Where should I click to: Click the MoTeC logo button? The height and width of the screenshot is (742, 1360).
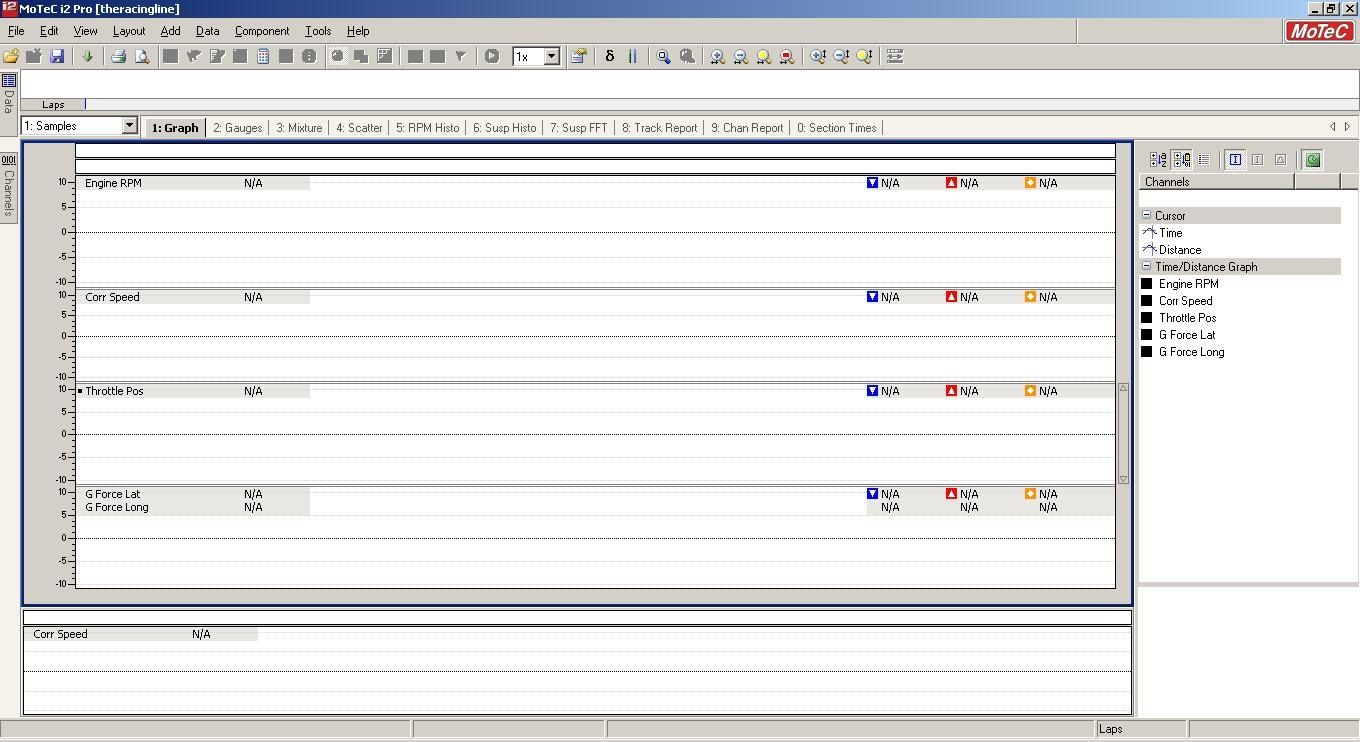1319,31
